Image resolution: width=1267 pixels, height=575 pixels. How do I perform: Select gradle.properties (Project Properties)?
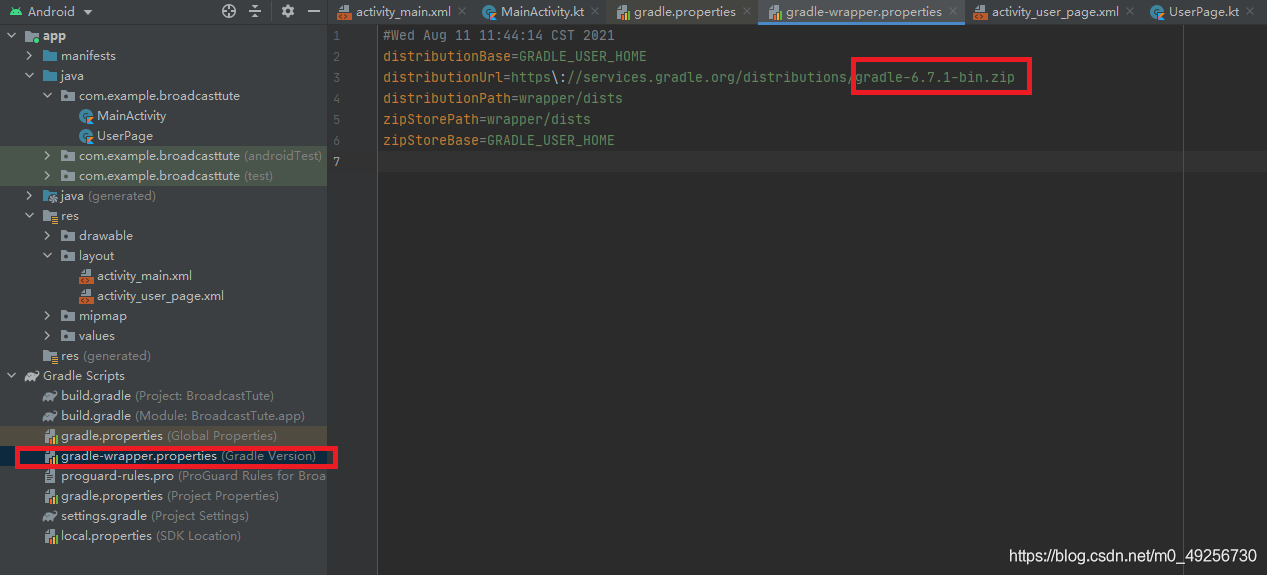(169, 496)
